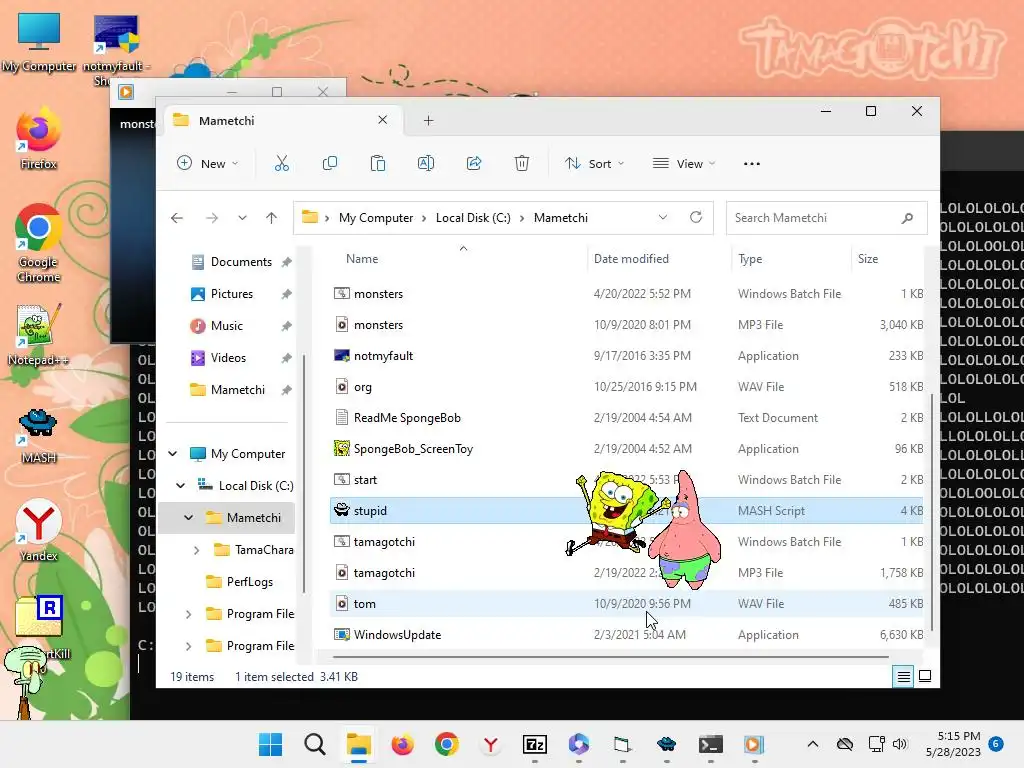The width and height of the screenshot is (1024, 768).
Task: Sort by Type column header
Action: tap(750, 259)
